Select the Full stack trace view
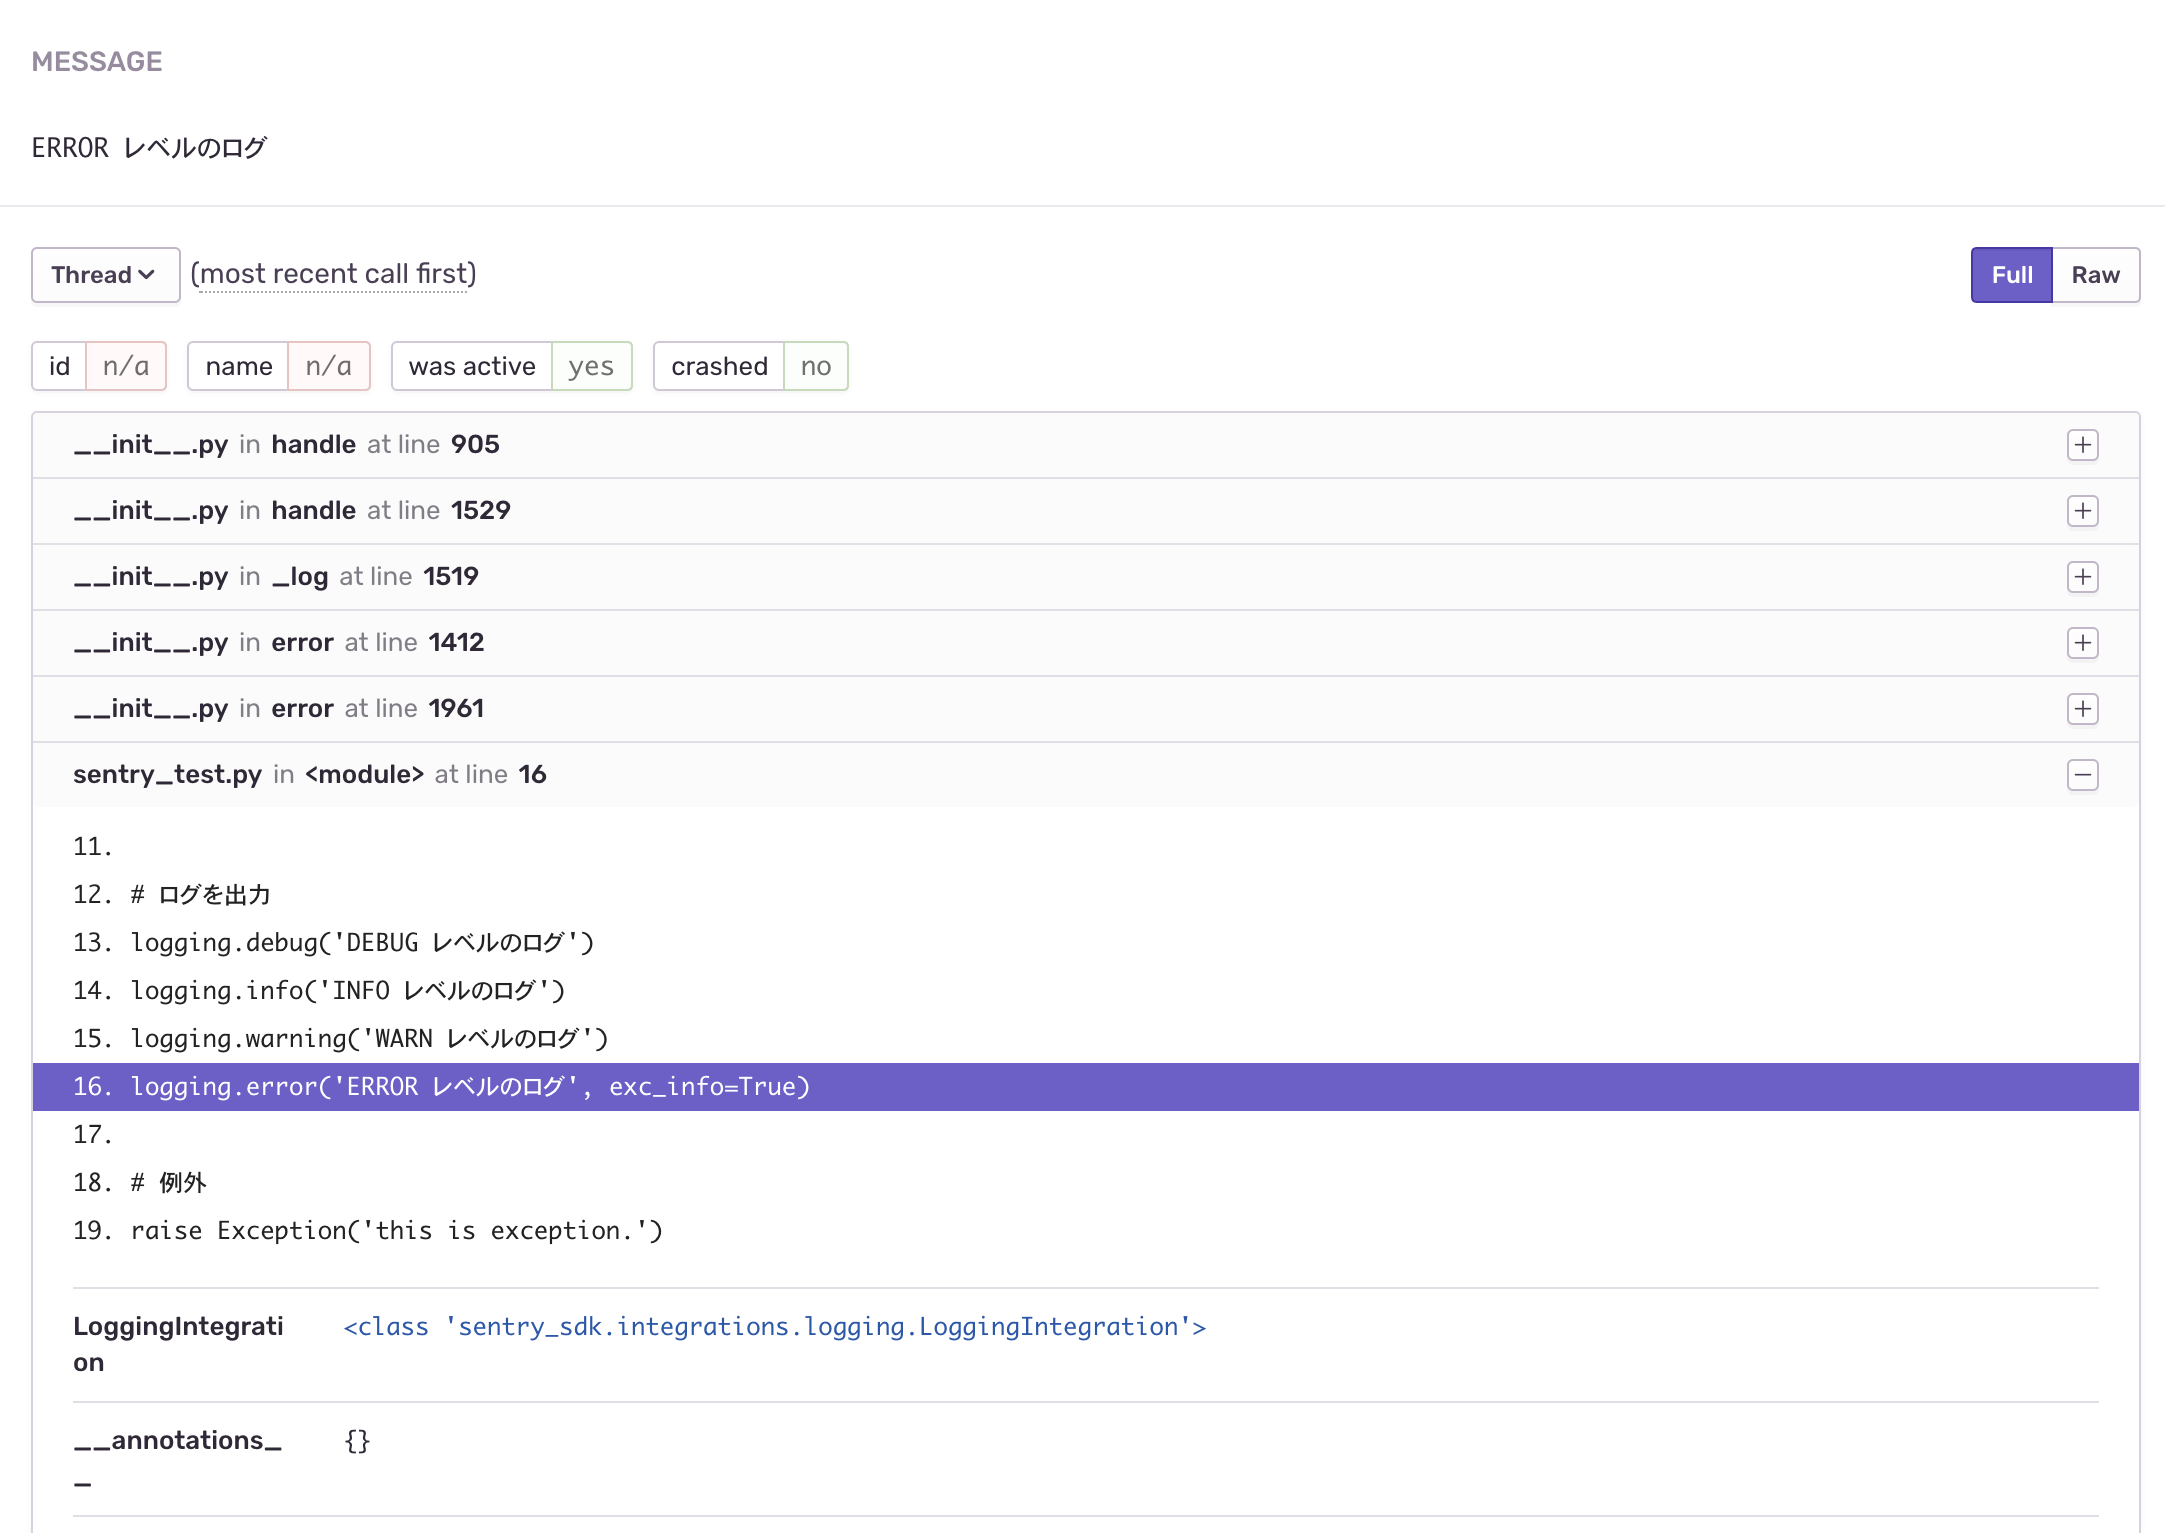The width and height of the screenshot is (2165, 1533). (x=2010, y=274)
